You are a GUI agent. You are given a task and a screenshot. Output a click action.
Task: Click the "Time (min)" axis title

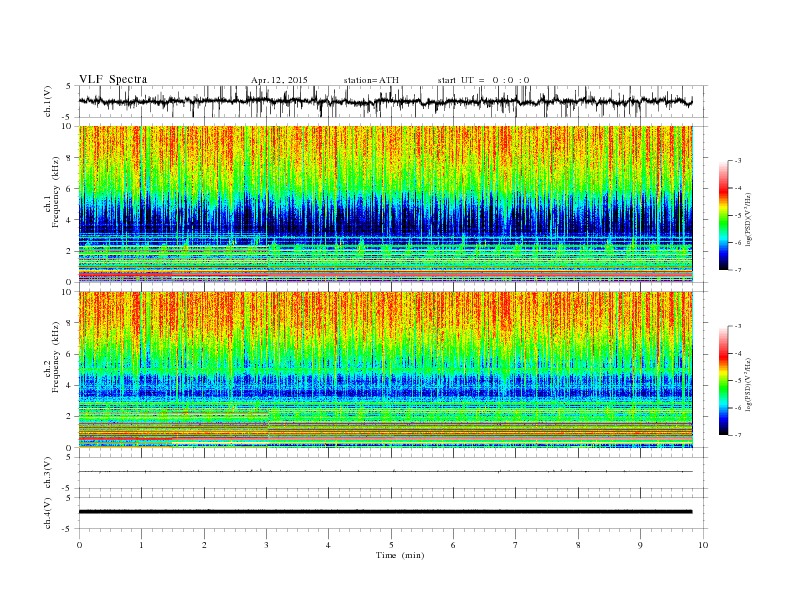[x=400, y=555]
